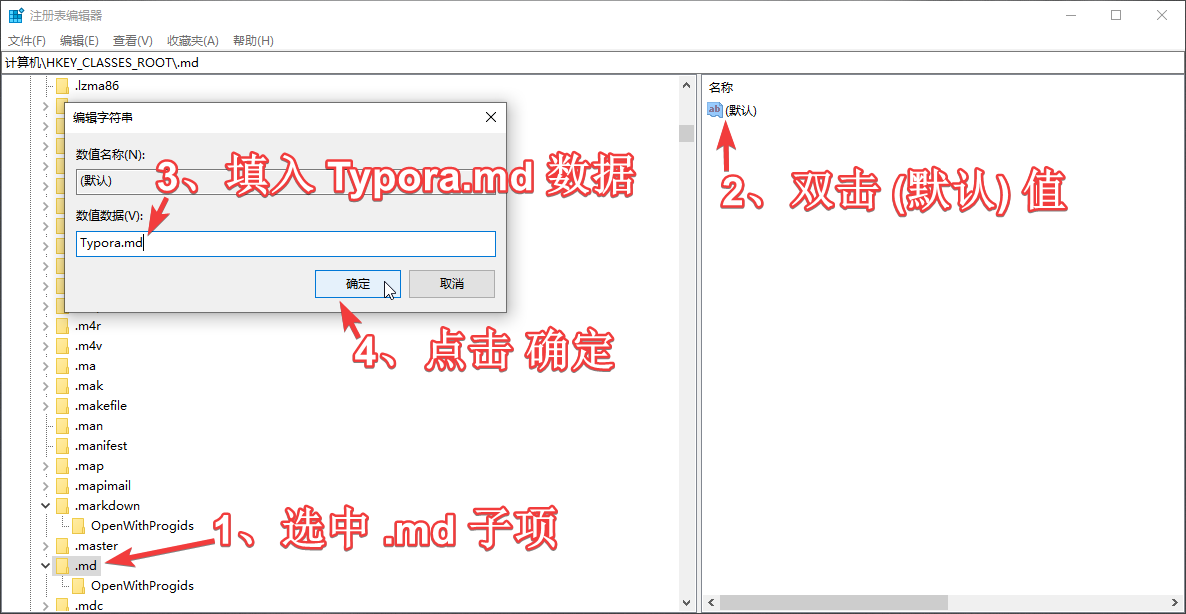
Task: Click the registry path address bar
Action: pyautogui.click(x=593, y=63)
